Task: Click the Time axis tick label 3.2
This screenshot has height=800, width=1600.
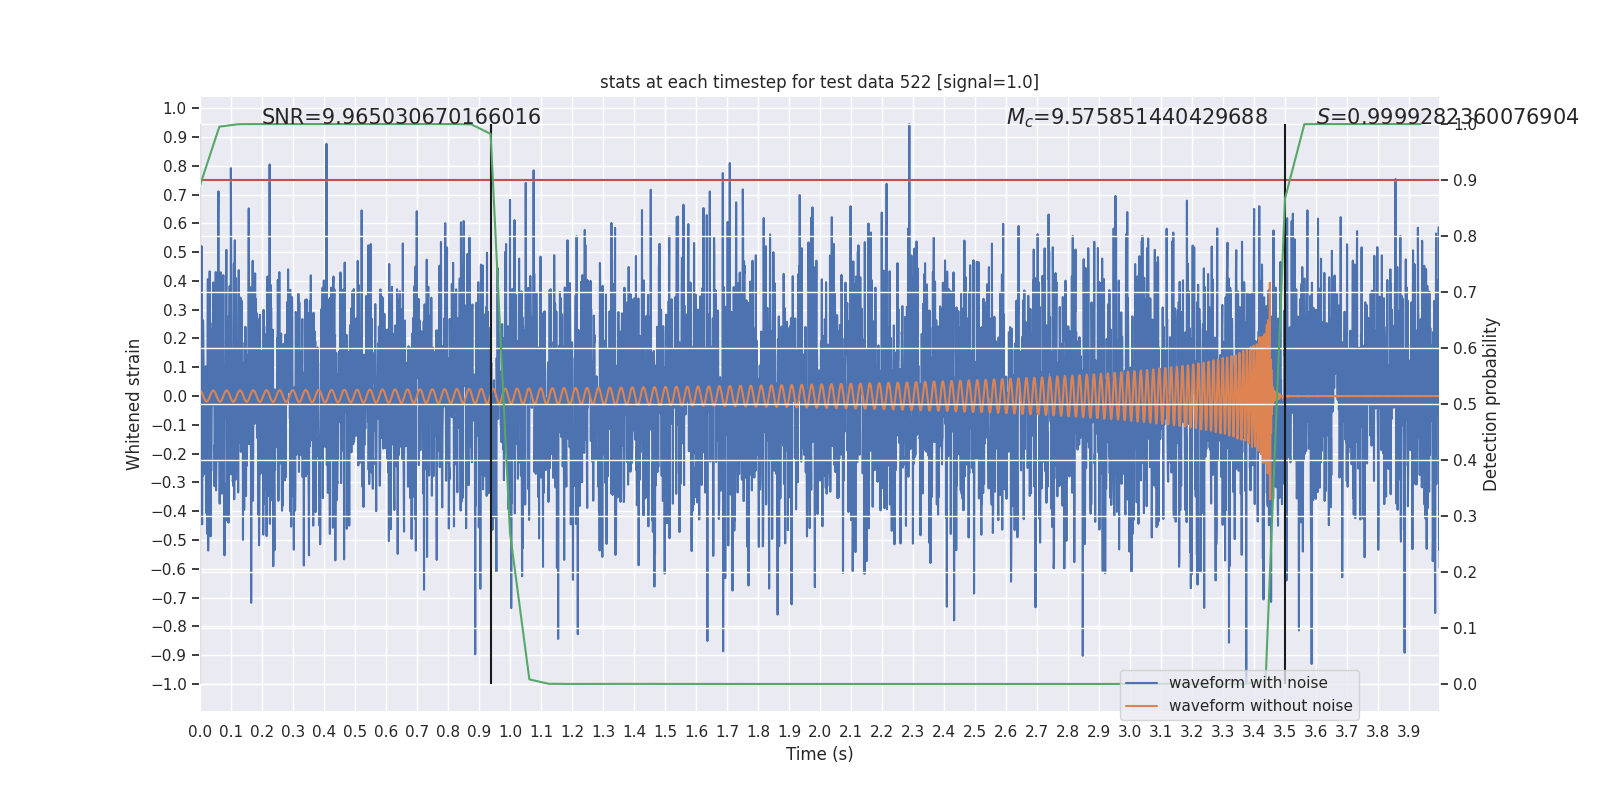Action: [1192, 732]
